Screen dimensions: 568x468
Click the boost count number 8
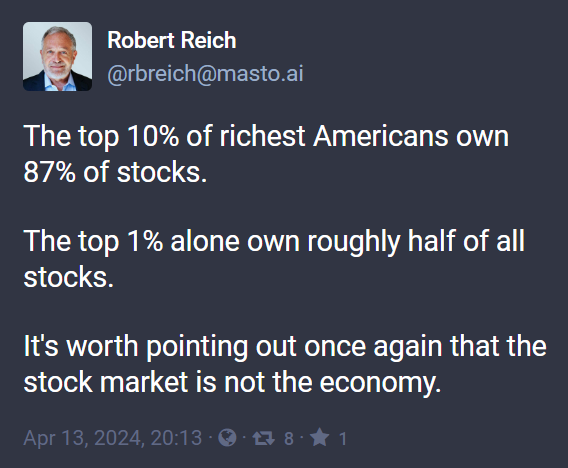tap(289, 439)
